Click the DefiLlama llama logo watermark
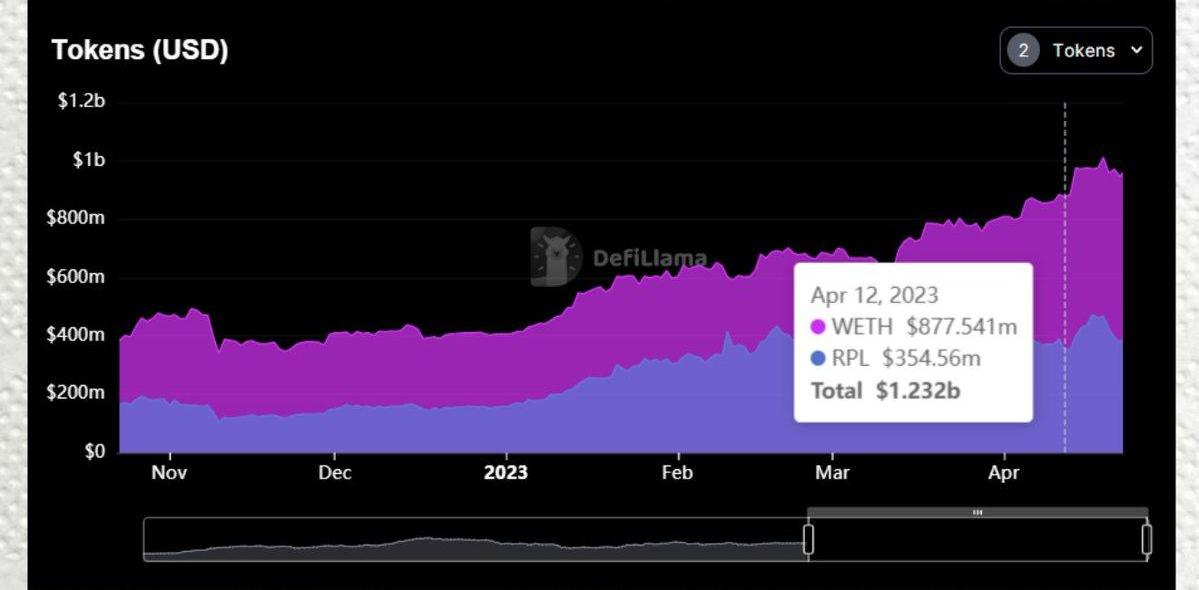 [x=556, y=257]
